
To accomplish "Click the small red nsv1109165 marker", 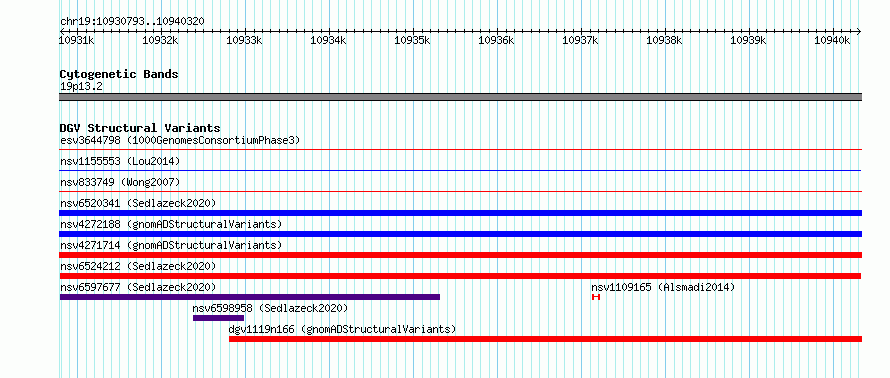I will (x=595, y=297).
